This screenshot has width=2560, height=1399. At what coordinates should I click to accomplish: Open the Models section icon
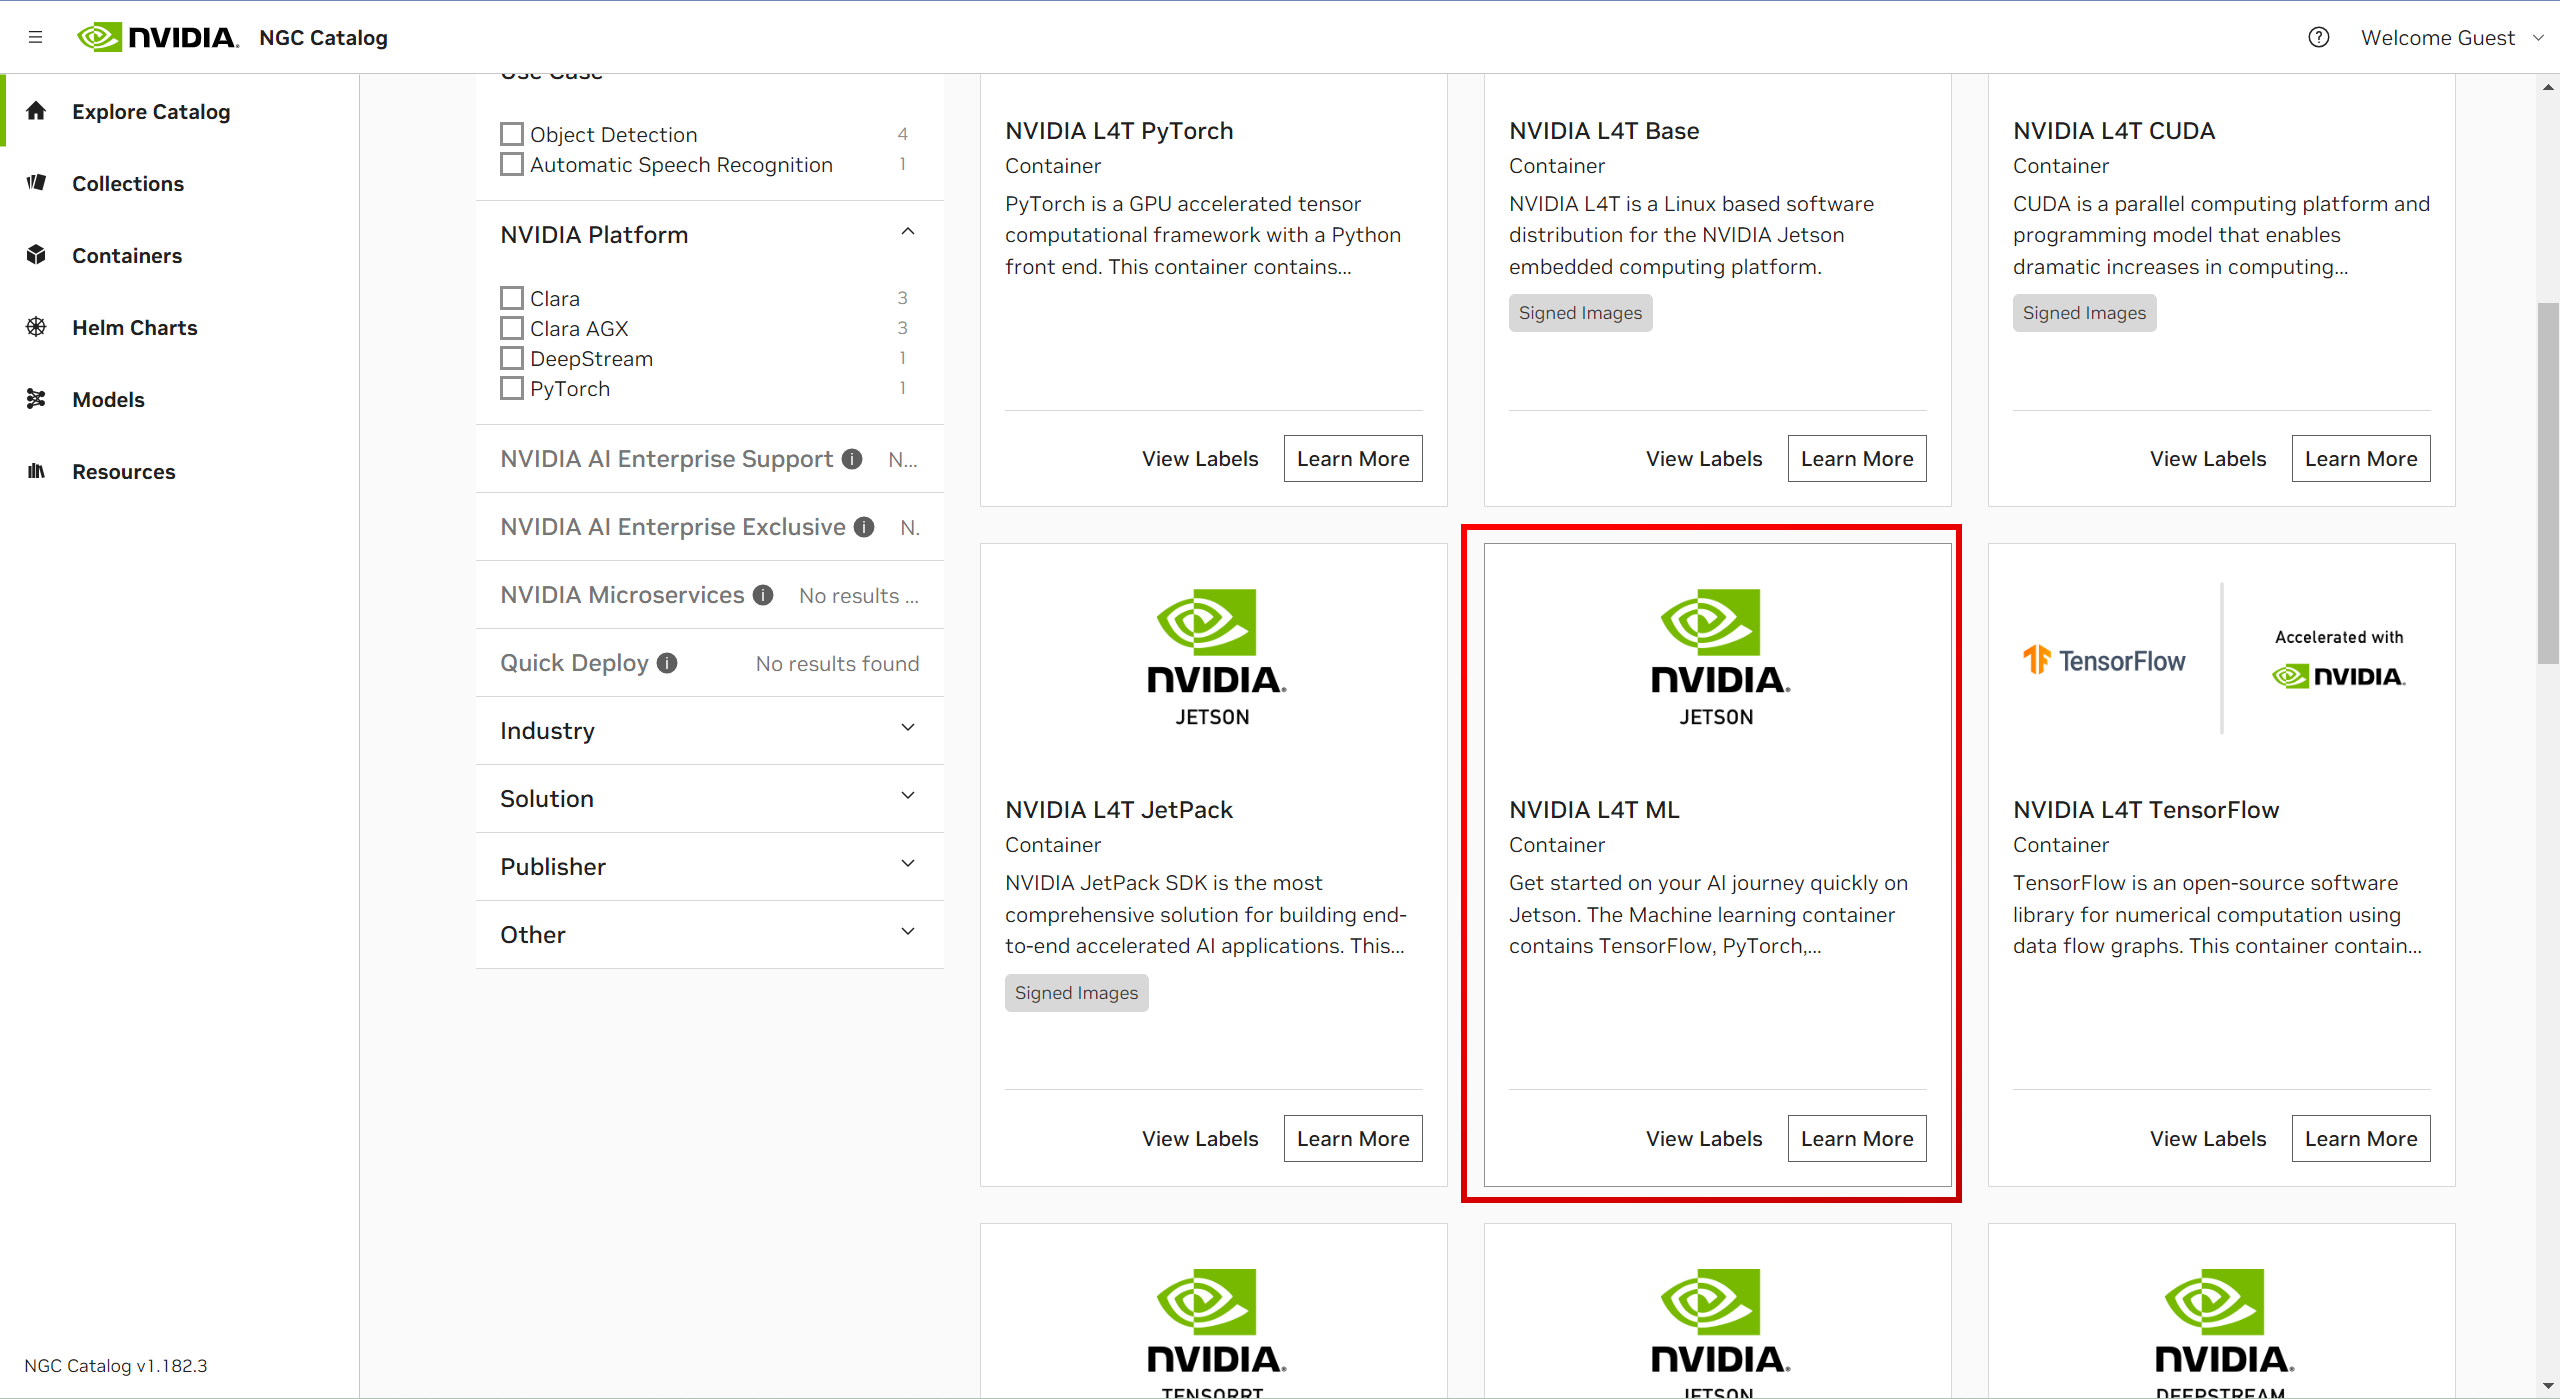pyautogui.click(x=36, y=399)
